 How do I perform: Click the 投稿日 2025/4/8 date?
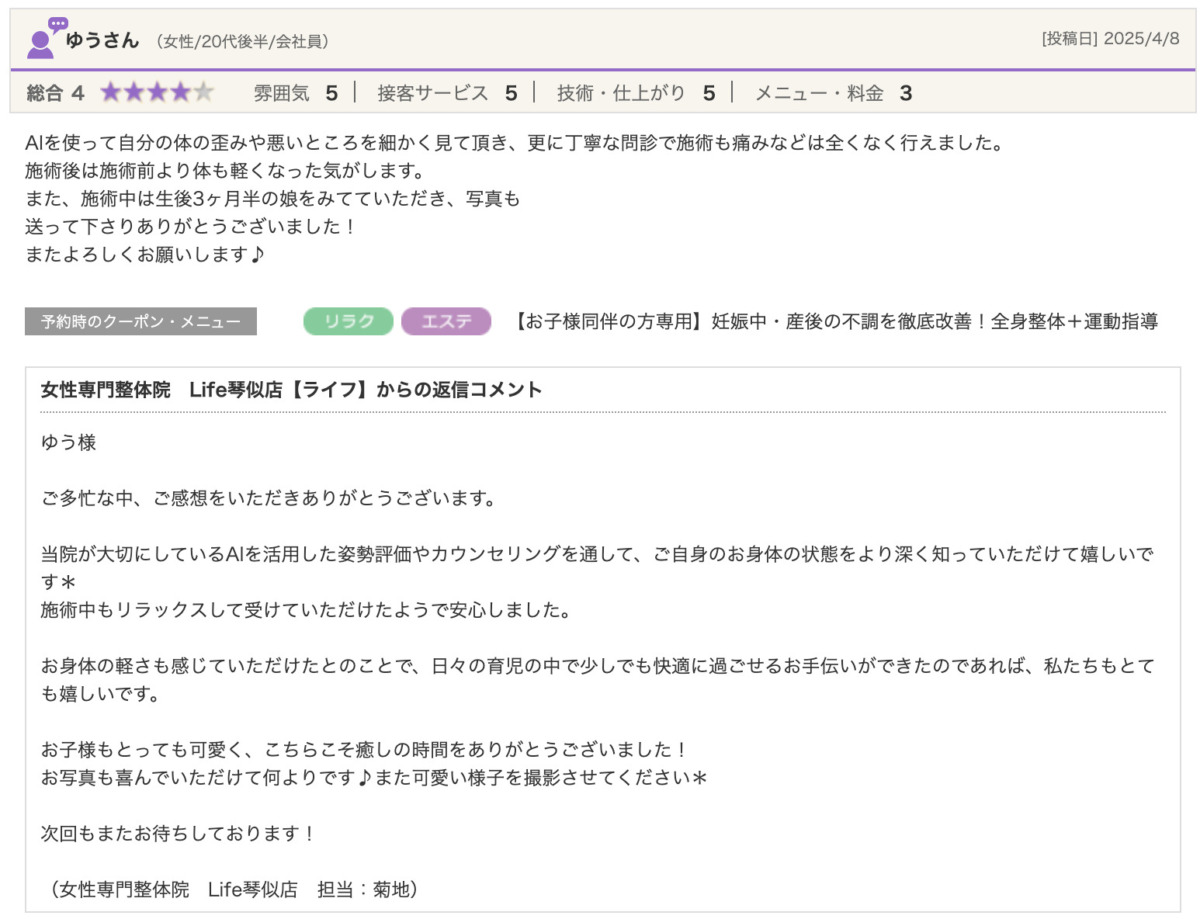pyautogui.click(x=1110, y=39)
